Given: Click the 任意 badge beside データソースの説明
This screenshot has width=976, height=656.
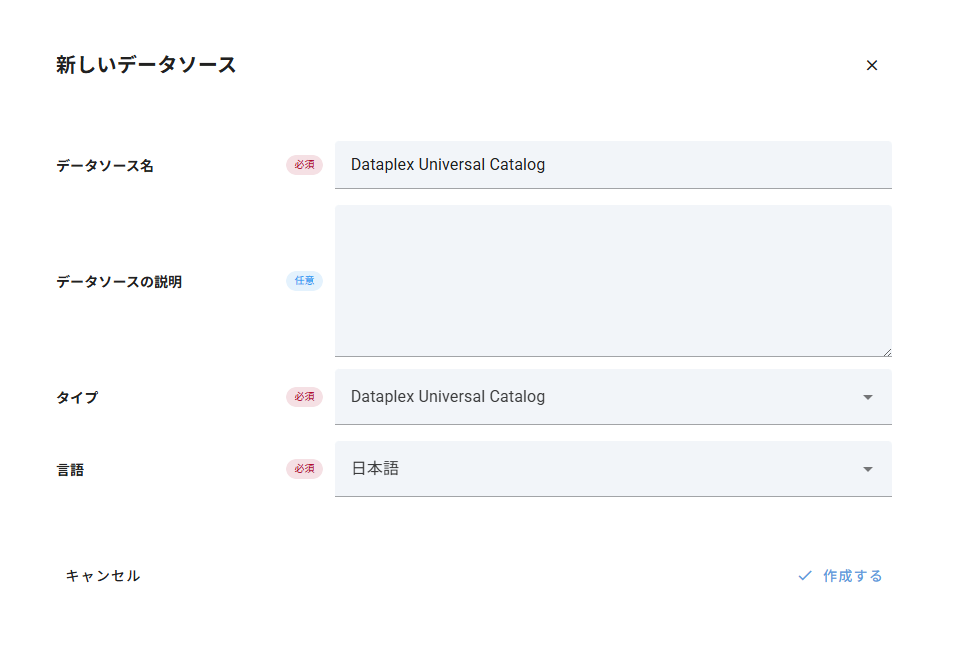Looking at the screenshot, I should [304, 281].
